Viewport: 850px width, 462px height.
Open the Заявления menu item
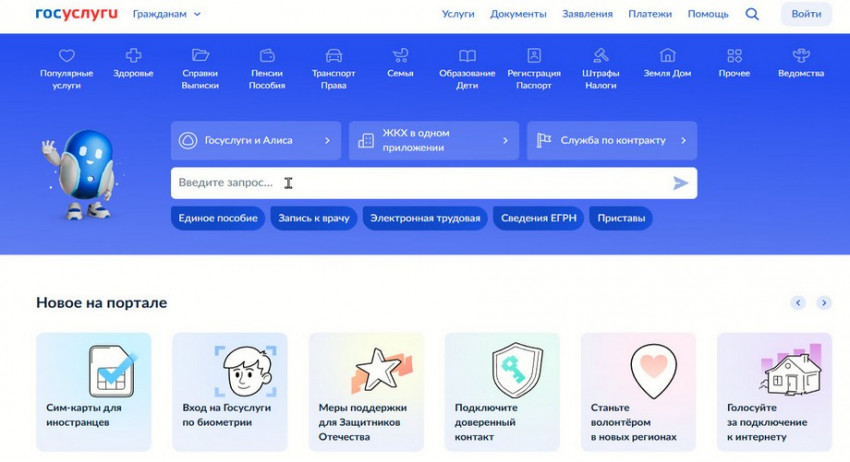[587, 14]
